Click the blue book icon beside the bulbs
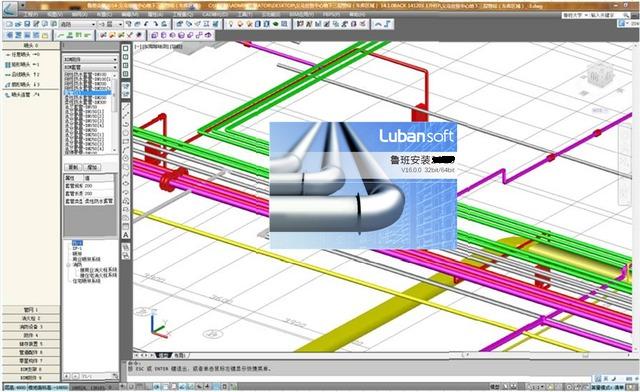Screen dimensions: 640x392 [x=258, y=24]
